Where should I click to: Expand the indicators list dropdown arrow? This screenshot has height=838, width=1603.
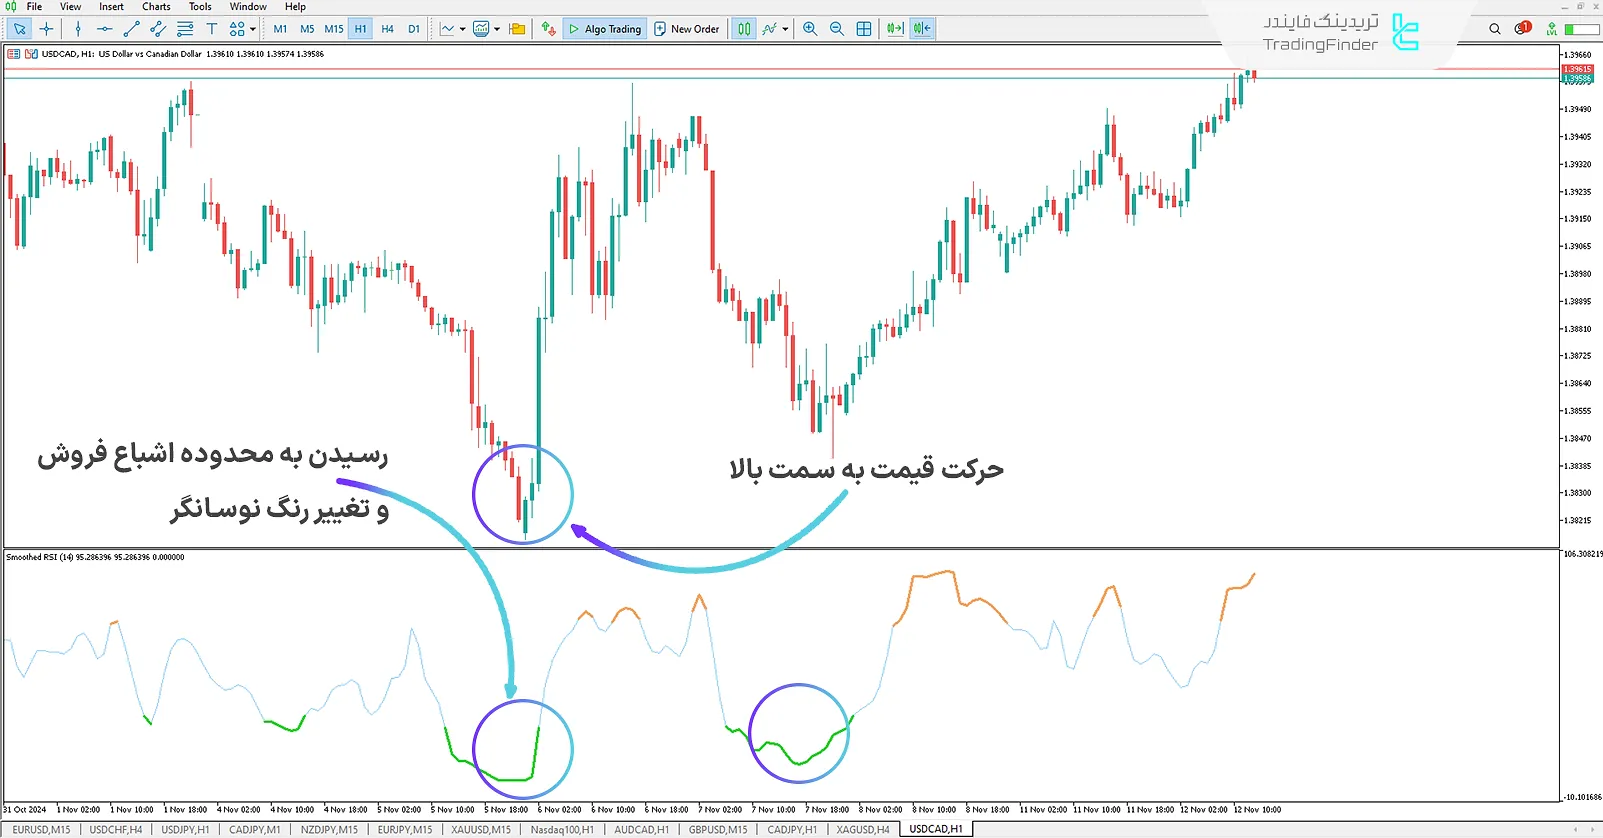pos(496,29)
